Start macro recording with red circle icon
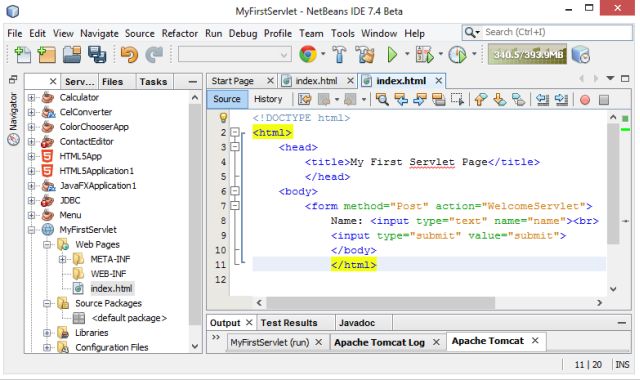Screen dimensions: 640x380 pyautogui.click(x=585, y=100)
